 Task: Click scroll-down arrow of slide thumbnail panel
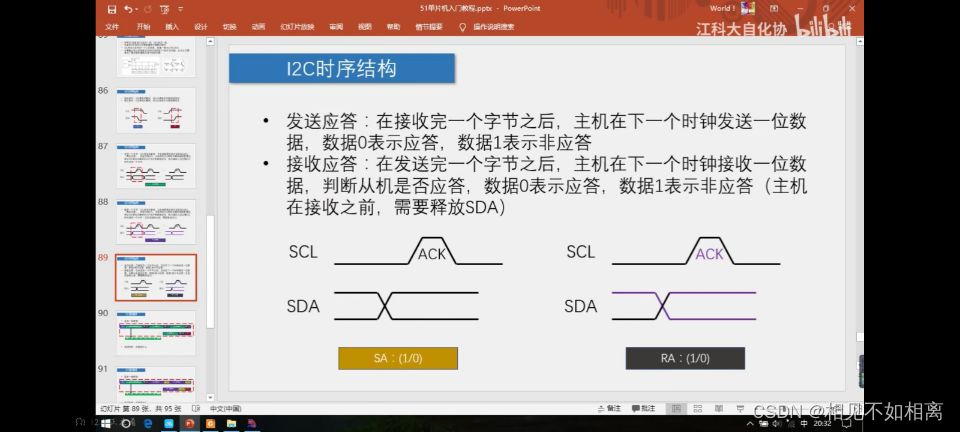tap(211, 397)
